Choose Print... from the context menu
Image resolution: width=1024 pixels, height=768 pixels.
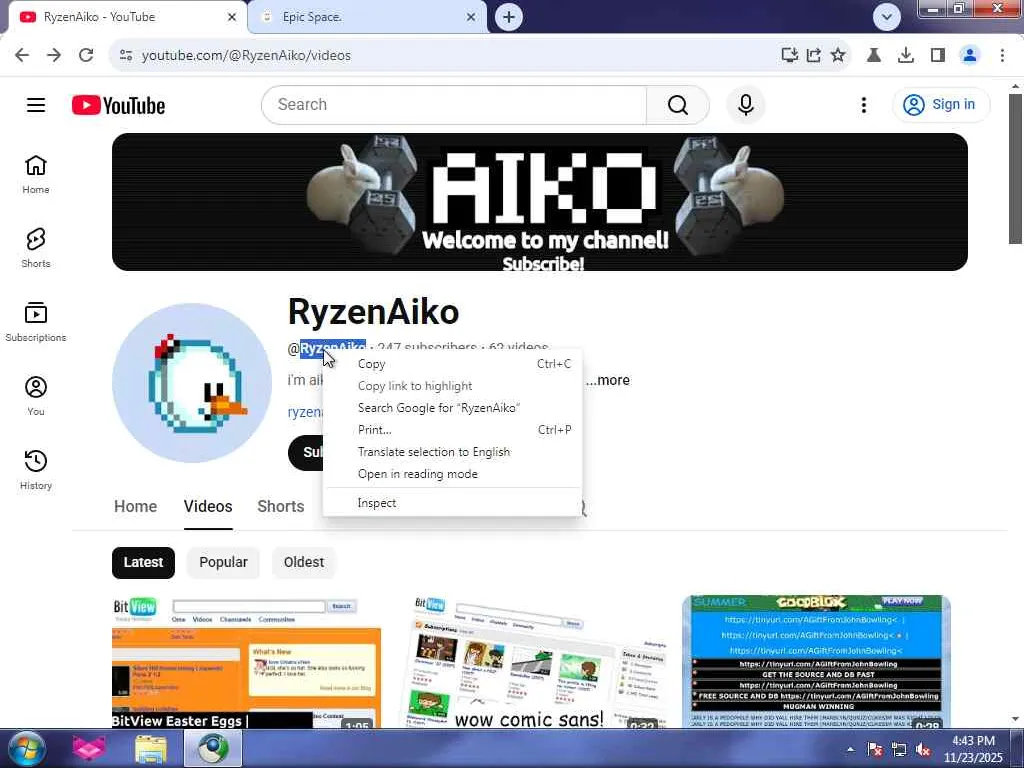tap(452, 430)
